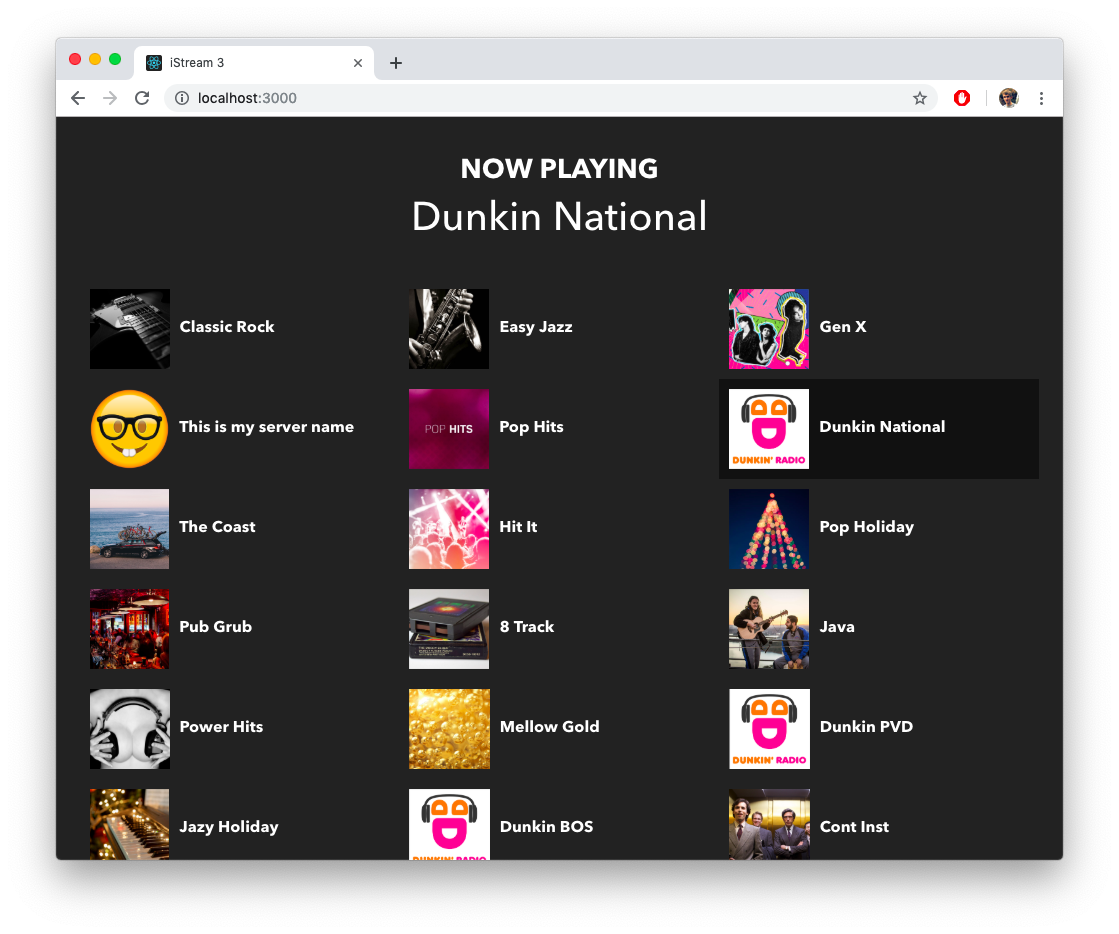The height and width of the screenshot is (934, 1119).
Task: Select This is my server name
Action: (x=266, y=427)
